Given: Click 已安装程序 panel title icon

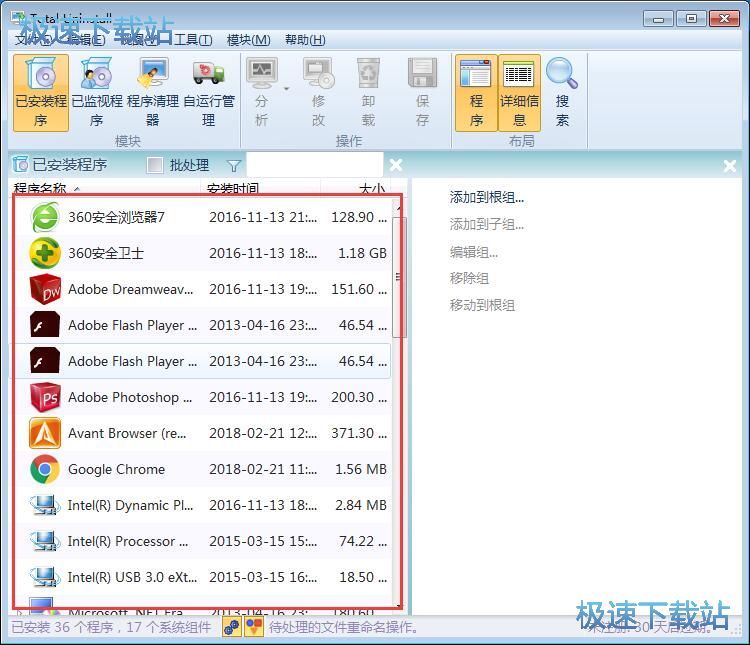Looking at the screenshot, I should point(20,165).
